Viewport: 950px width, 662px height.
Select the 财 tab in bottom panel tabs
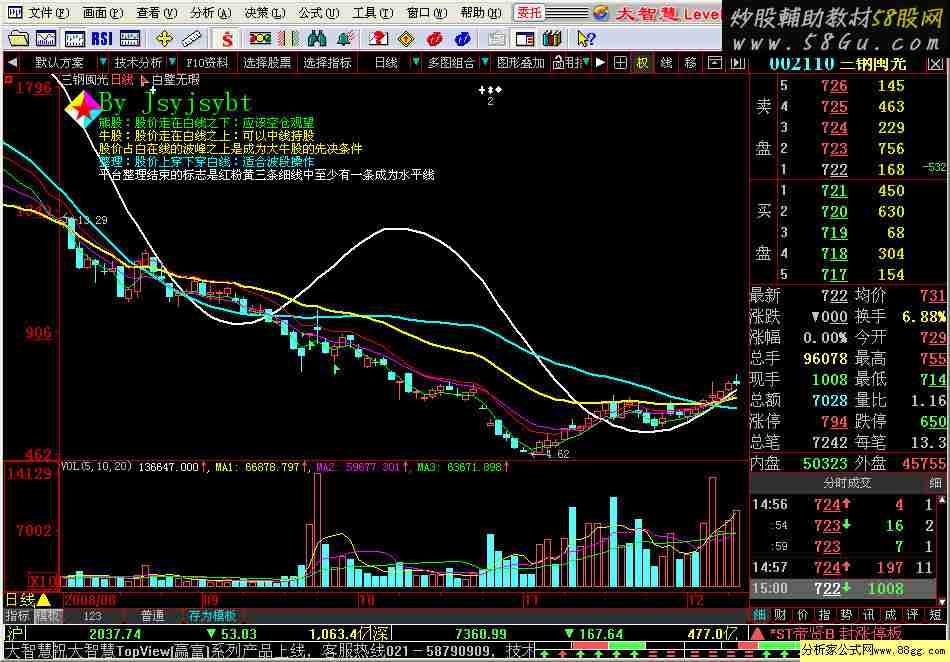coord(780,615)
